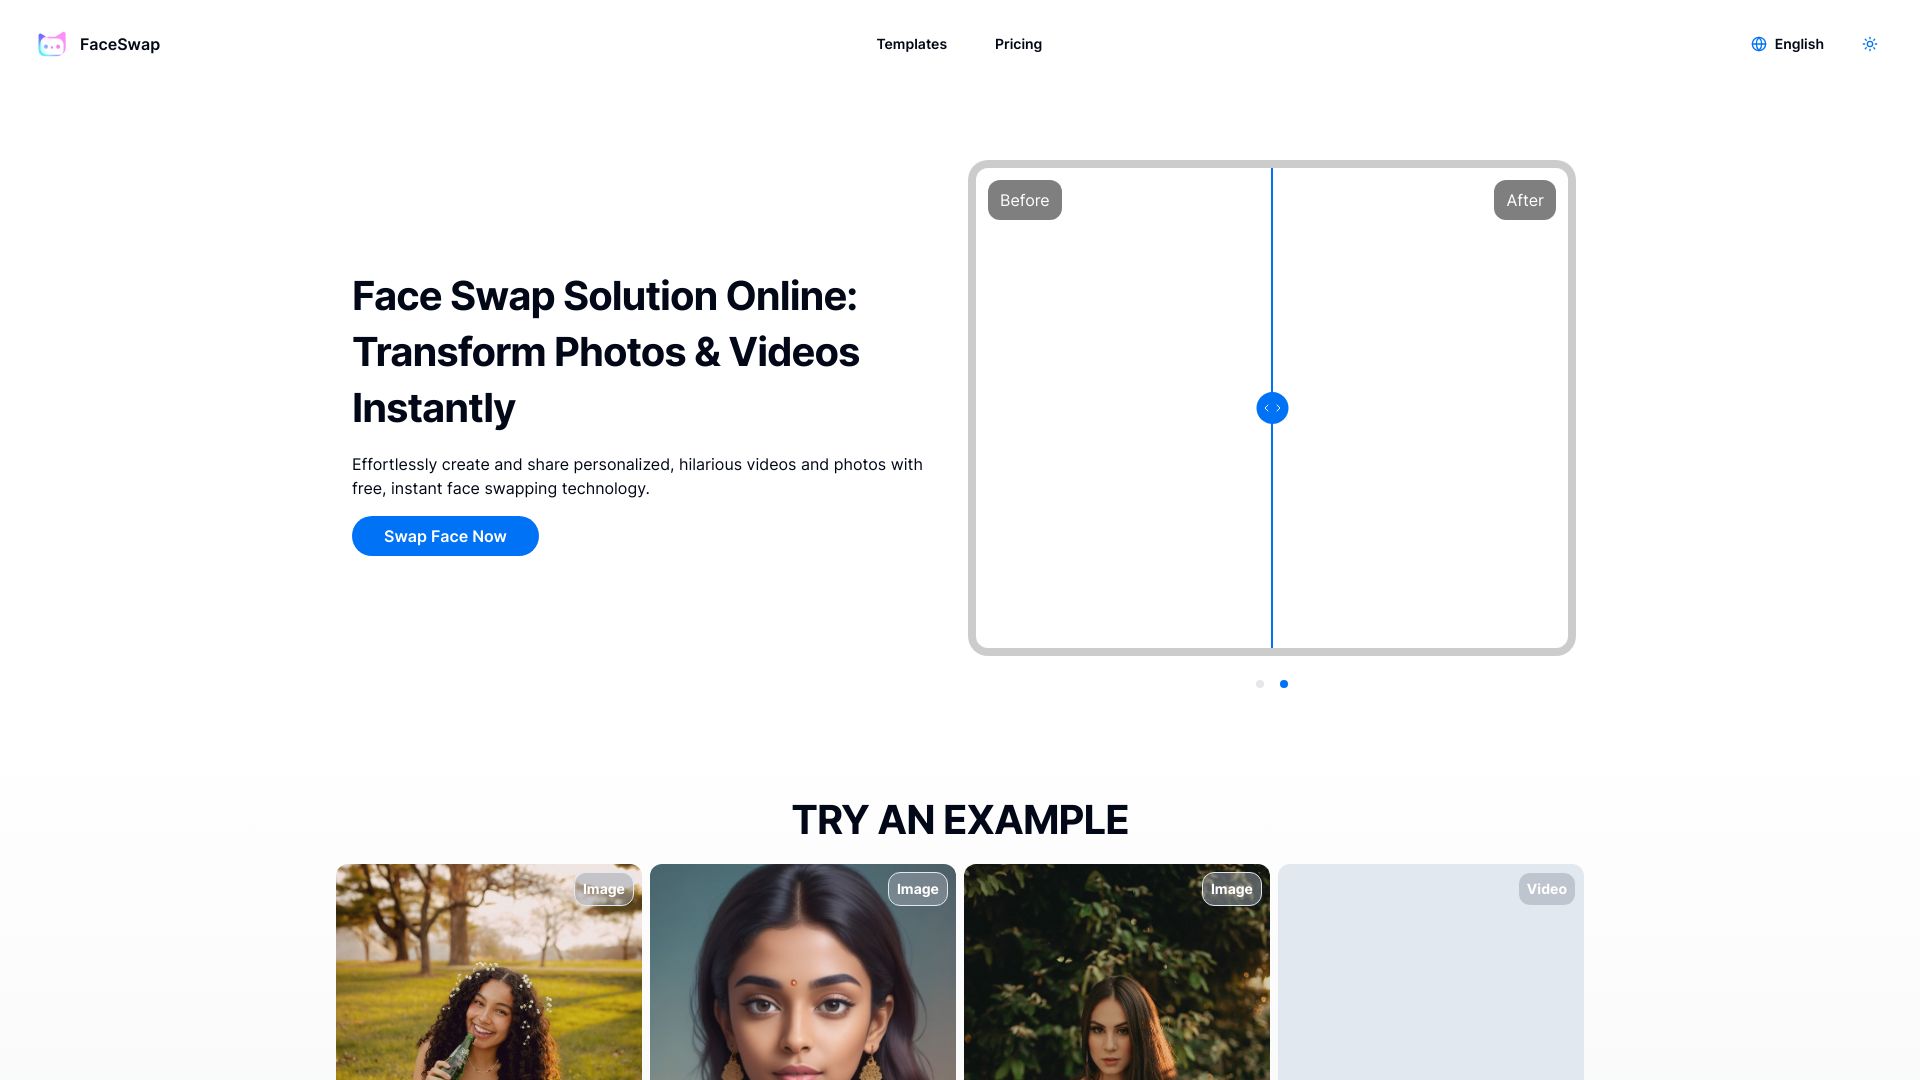Viewport: 1920px width, 1080px height.
Task: Drag the before/after comparison slider
Action: pos(1271,407)
